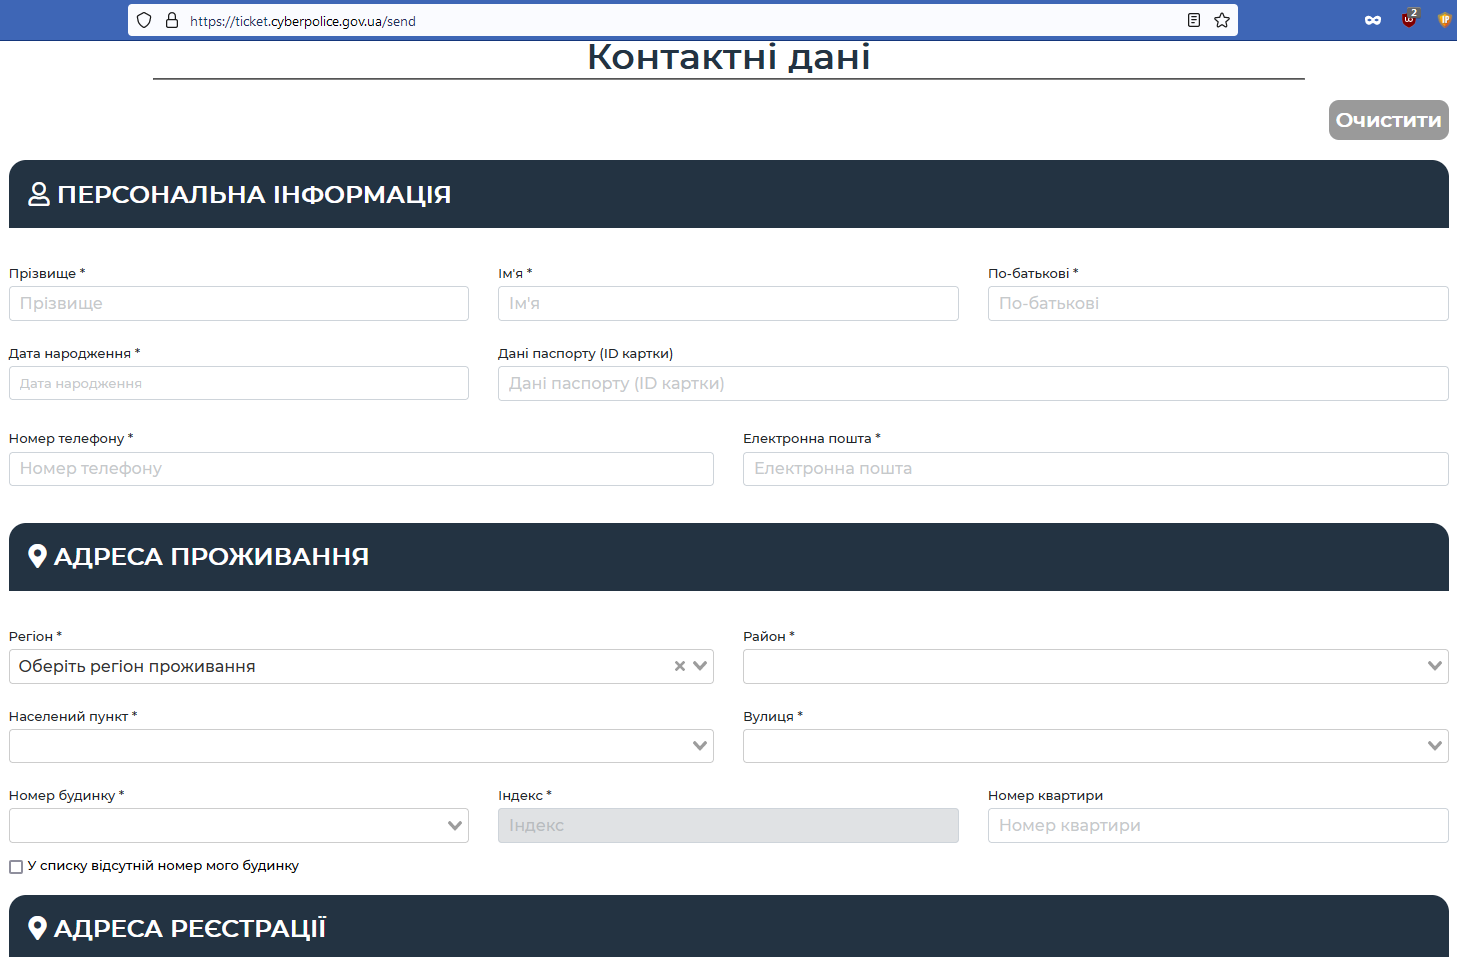Open the Номер будинку dropdown

239,826
